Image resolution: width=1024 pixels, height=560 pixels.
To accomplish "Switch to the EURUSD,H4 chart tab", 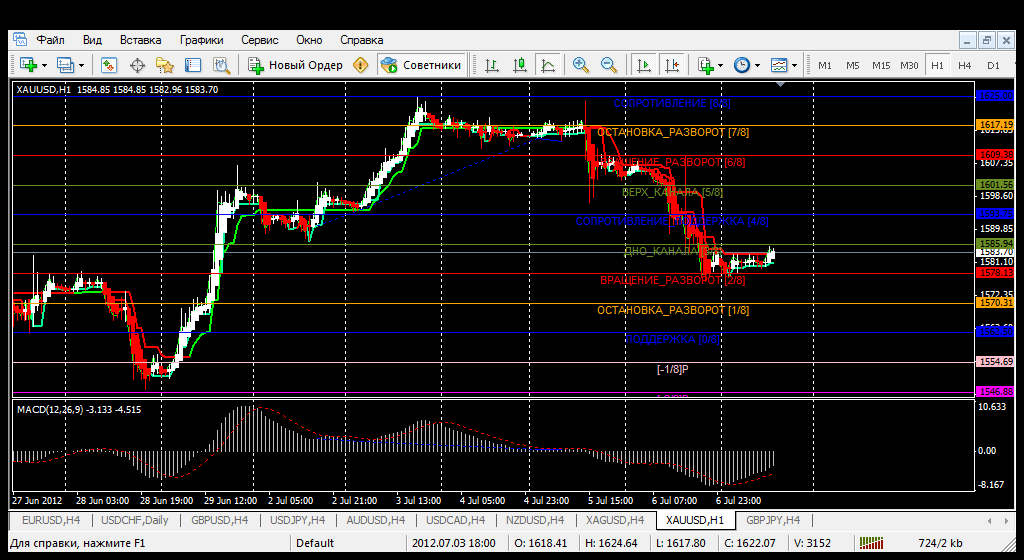I will [51, 520].
